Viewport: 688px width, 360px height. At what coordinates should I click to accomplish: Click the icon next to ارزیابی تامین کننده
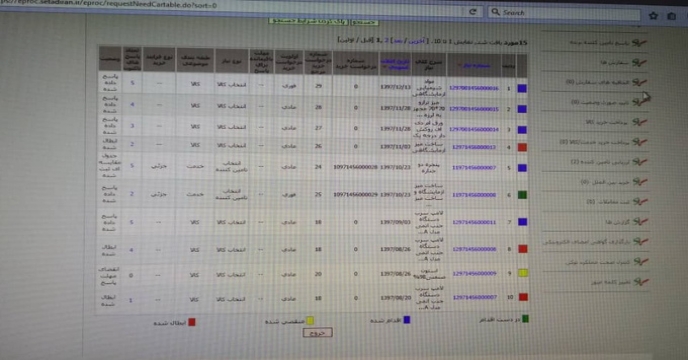click(640, 162)
